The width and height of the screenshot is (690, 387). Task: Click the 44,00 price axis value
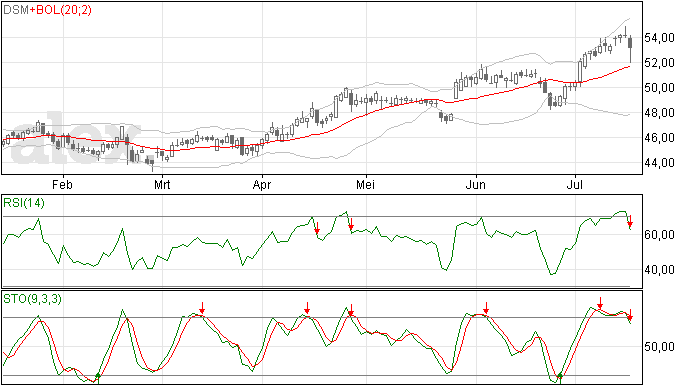[x=659, y=163]
